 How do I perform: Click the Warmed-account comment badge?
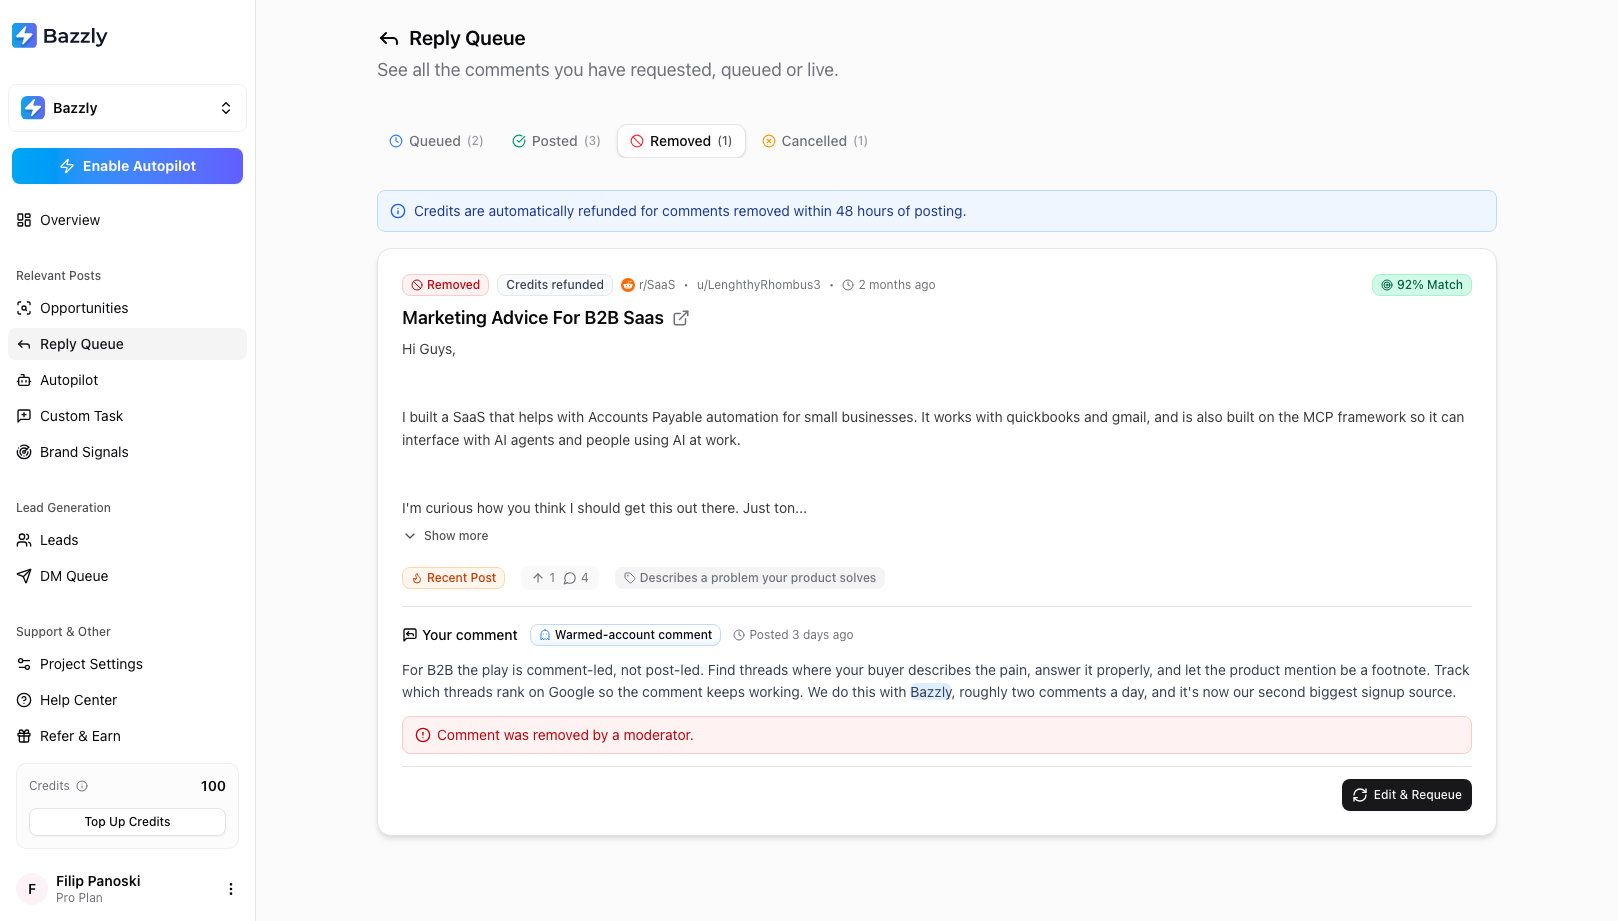coord(625,635)
